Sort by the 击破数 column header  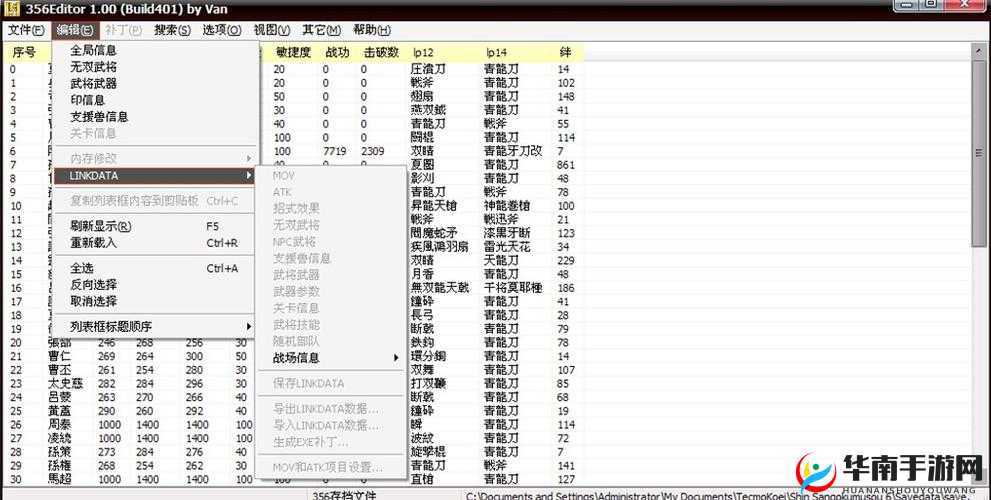[x=381, y=52]
